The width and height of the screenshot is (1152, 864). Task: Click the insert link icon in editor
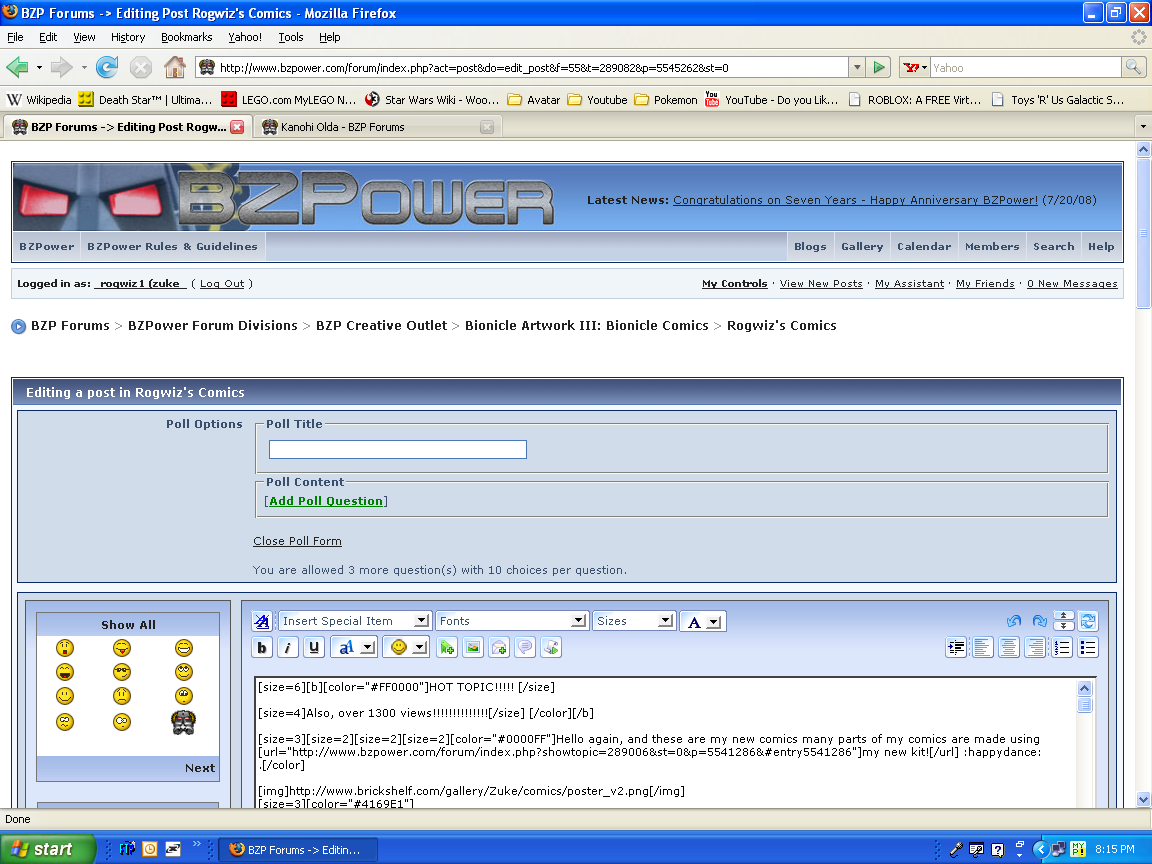pyautogui.click(x=447, y=647)
